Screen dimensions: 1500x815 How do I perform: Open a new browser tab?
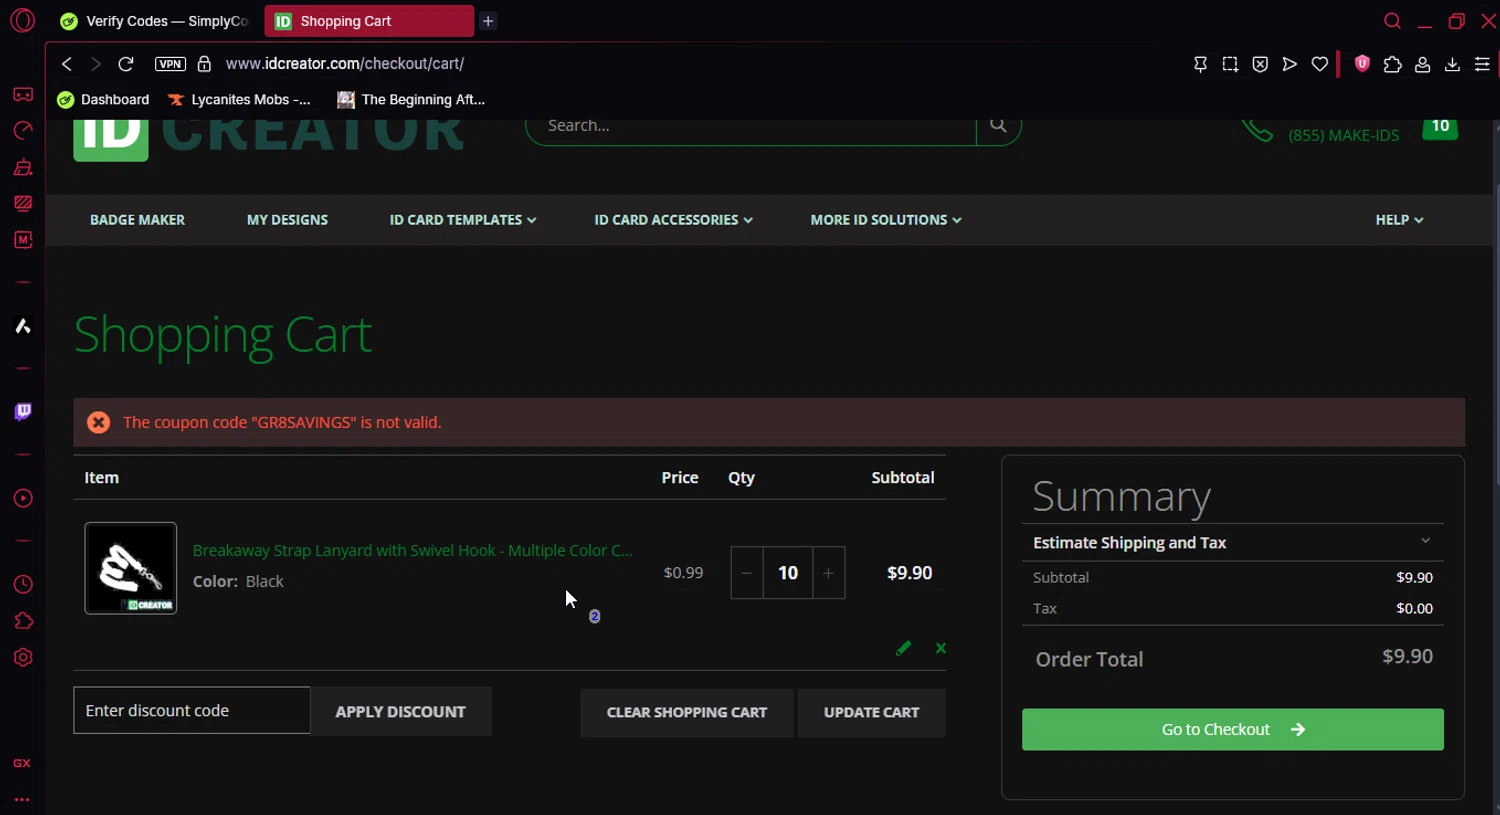[488, 21]
